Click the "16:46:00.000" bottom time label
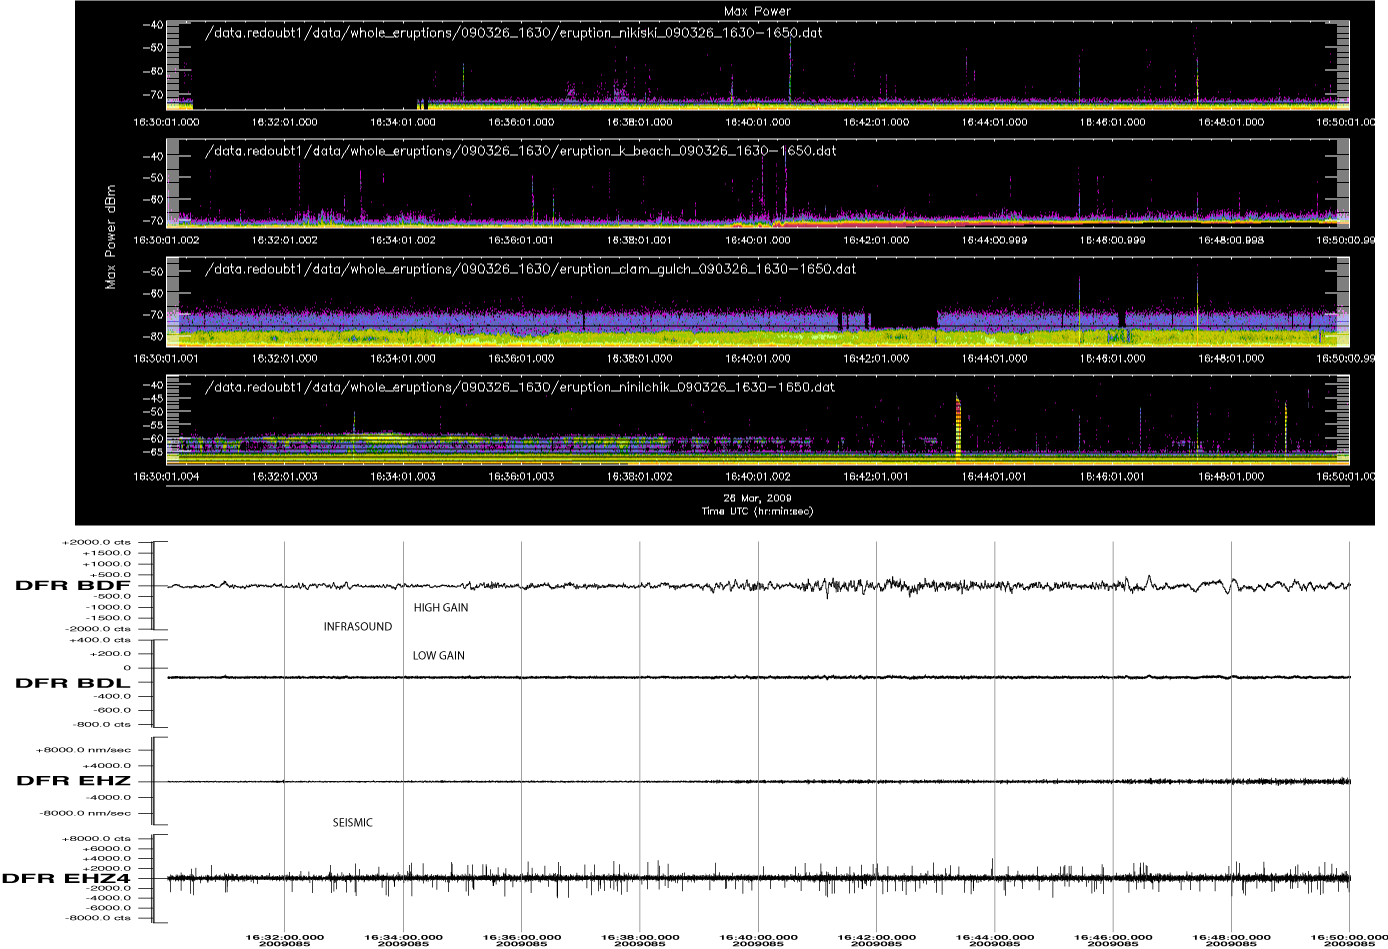 [1112, 936]
